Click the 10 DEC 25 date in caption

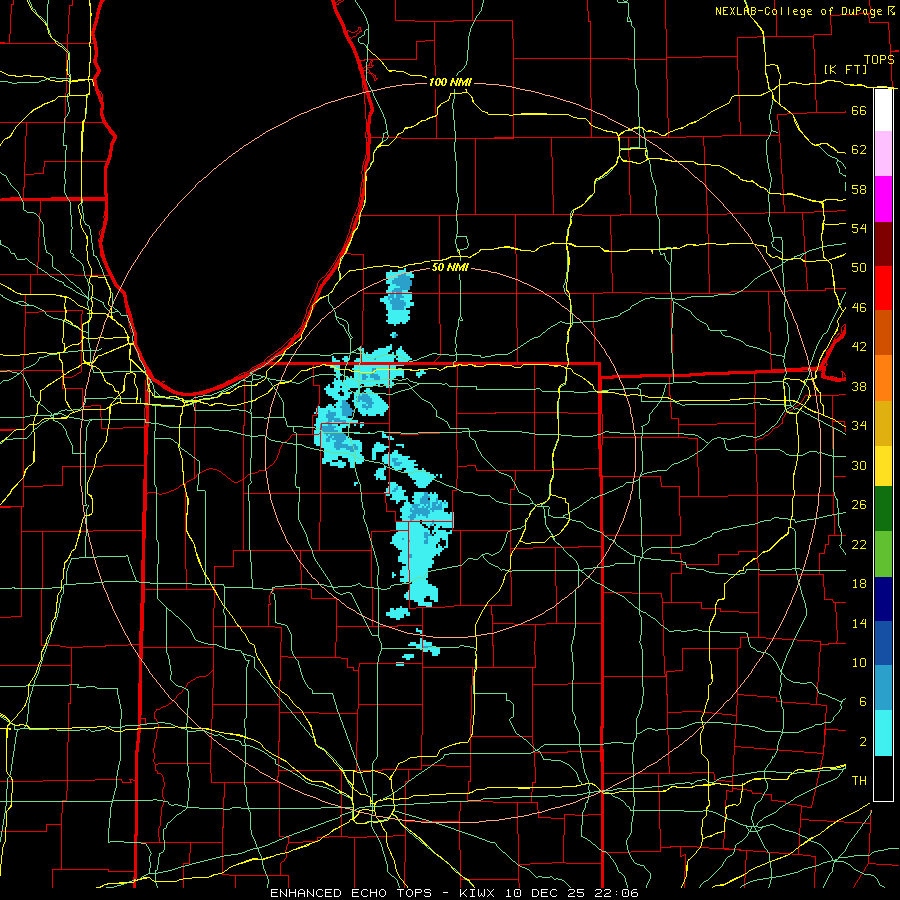point(548,893)
